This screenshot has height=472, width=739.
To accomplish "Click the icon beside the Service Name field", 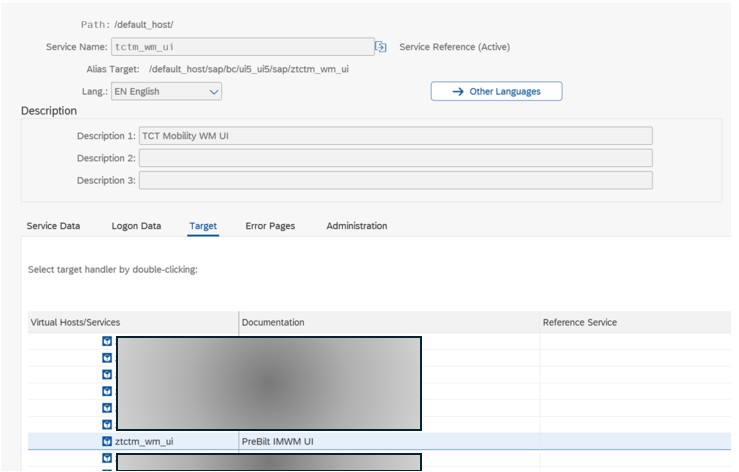I will (x=380, y=47).
